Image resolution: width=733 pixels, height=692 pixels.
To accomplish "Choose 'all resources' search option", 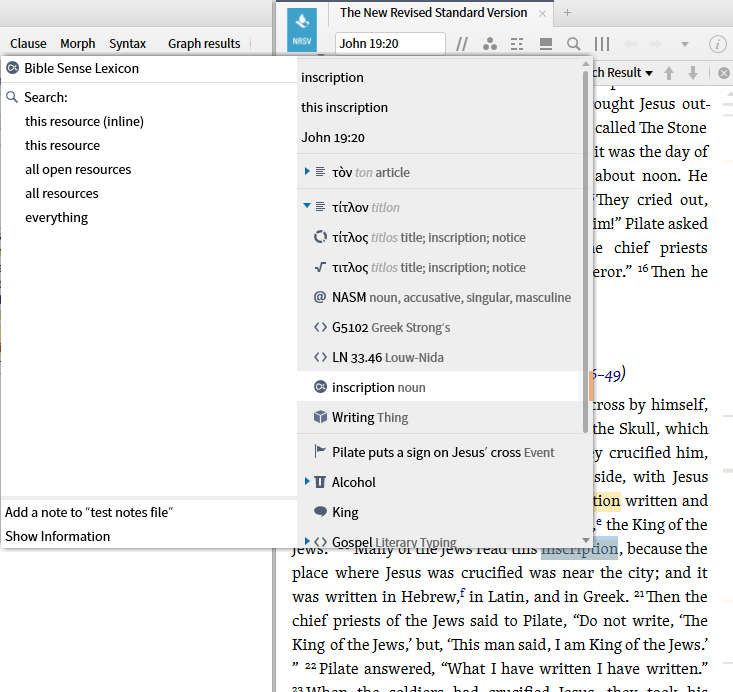I will click(62, 194).
